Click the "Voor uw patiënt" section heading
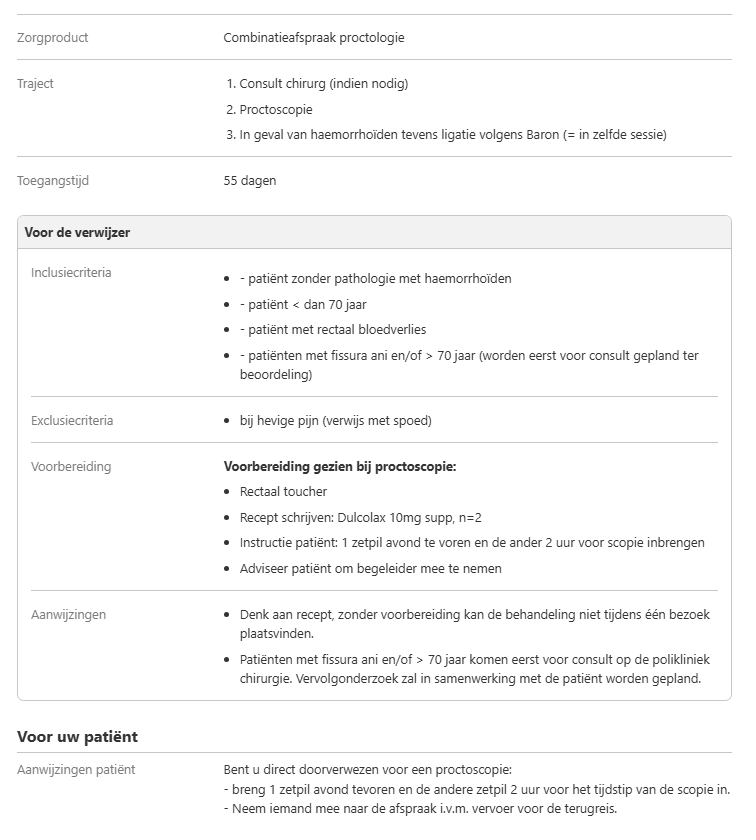Screen dimensions: 756x840 point(77,737)
